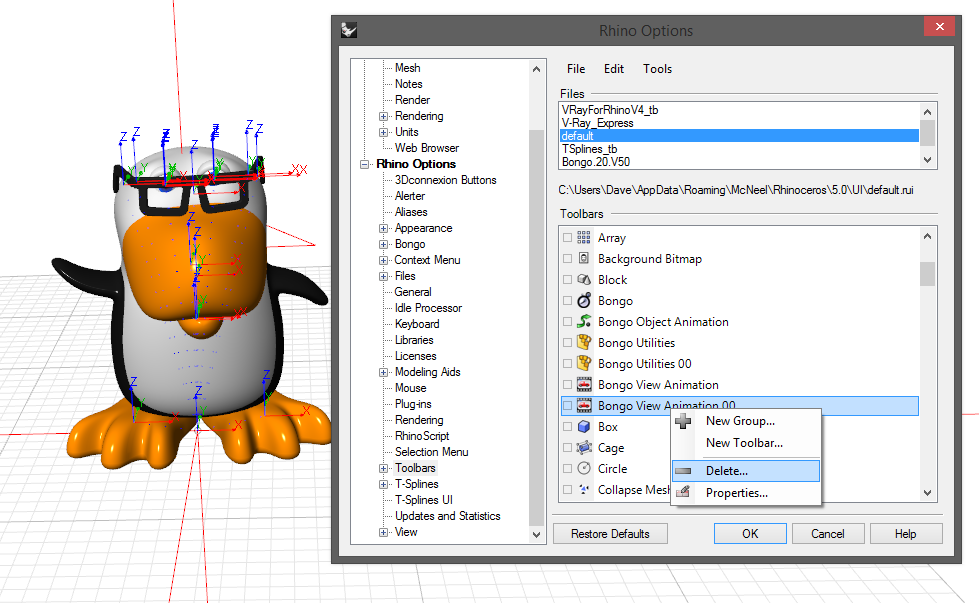The height and width of the screenshot is (603, 979).
Task: Click the Files list scroll-down arrow
Action: 928,160
